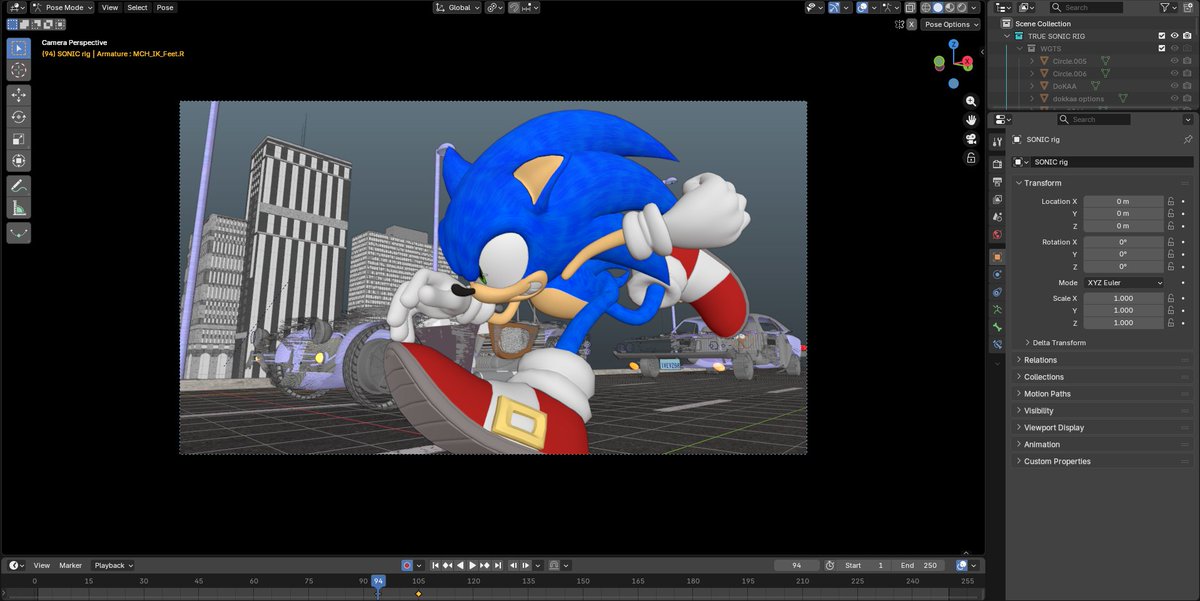Open the Object Constraints properties tab
The width and height of the screenshot is (1200, 601).
pos(997,292)
